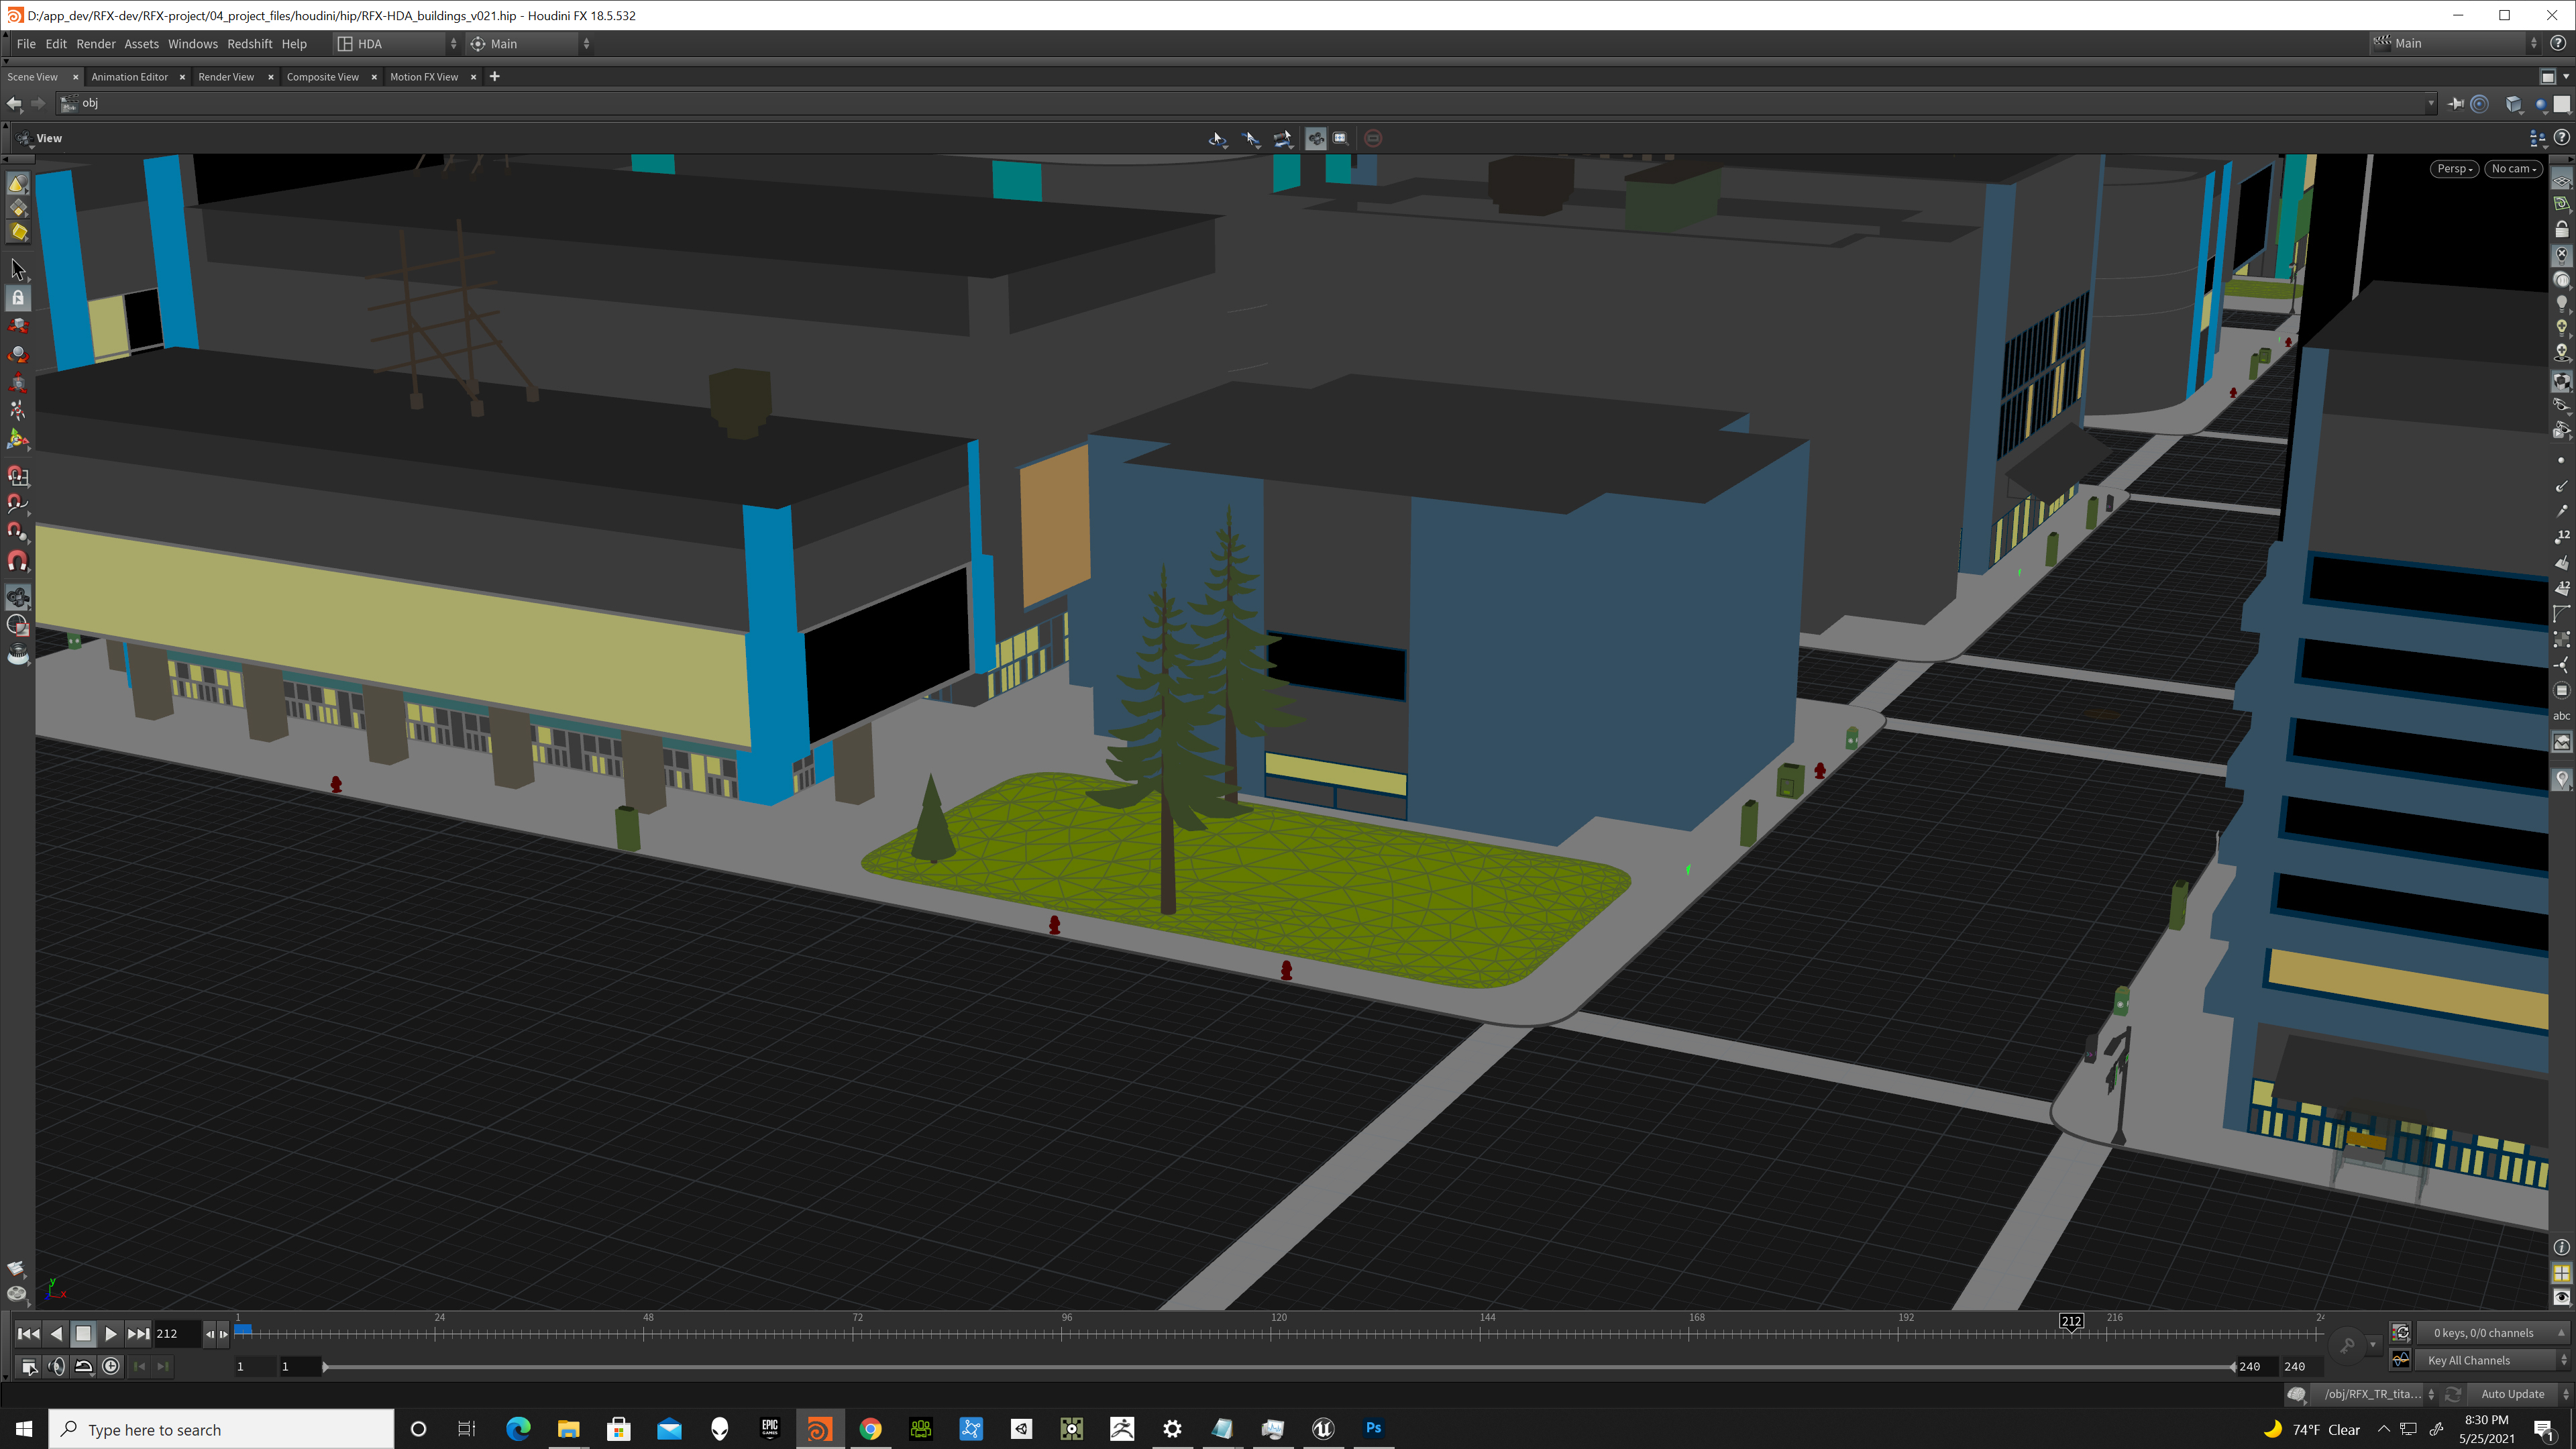This screenshot has height=1449, width=2576.
Task: Open Photoshop from the taskbar
Action: click(1374, 1429)
